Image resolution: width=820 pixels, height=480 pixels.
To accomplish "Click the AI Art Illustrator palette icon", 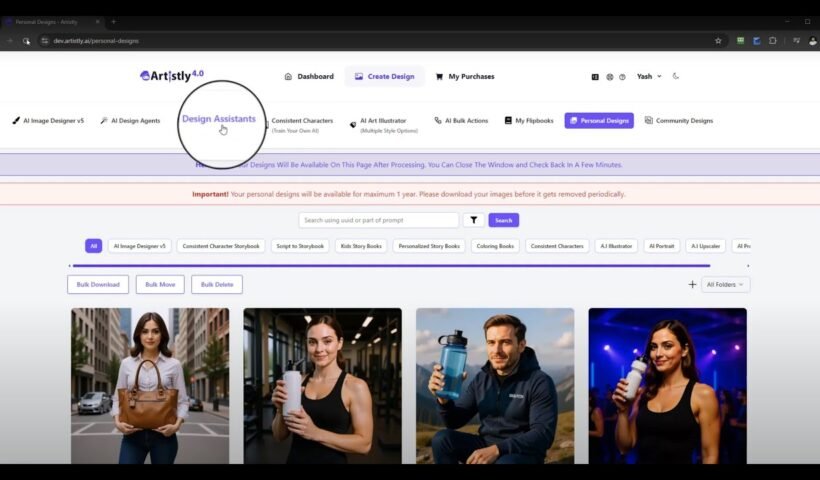I will pyautogui.click(x=353, y=124).
